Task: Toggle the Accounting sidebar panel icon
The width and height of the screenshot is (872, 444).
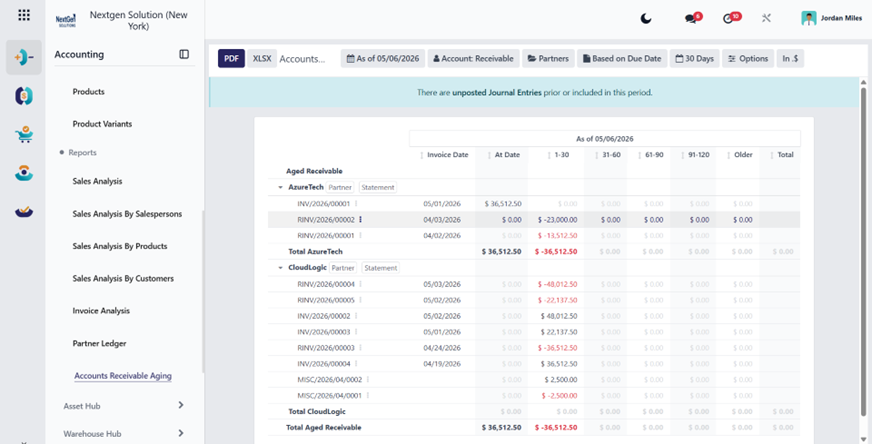Action: tap(184, 54)
